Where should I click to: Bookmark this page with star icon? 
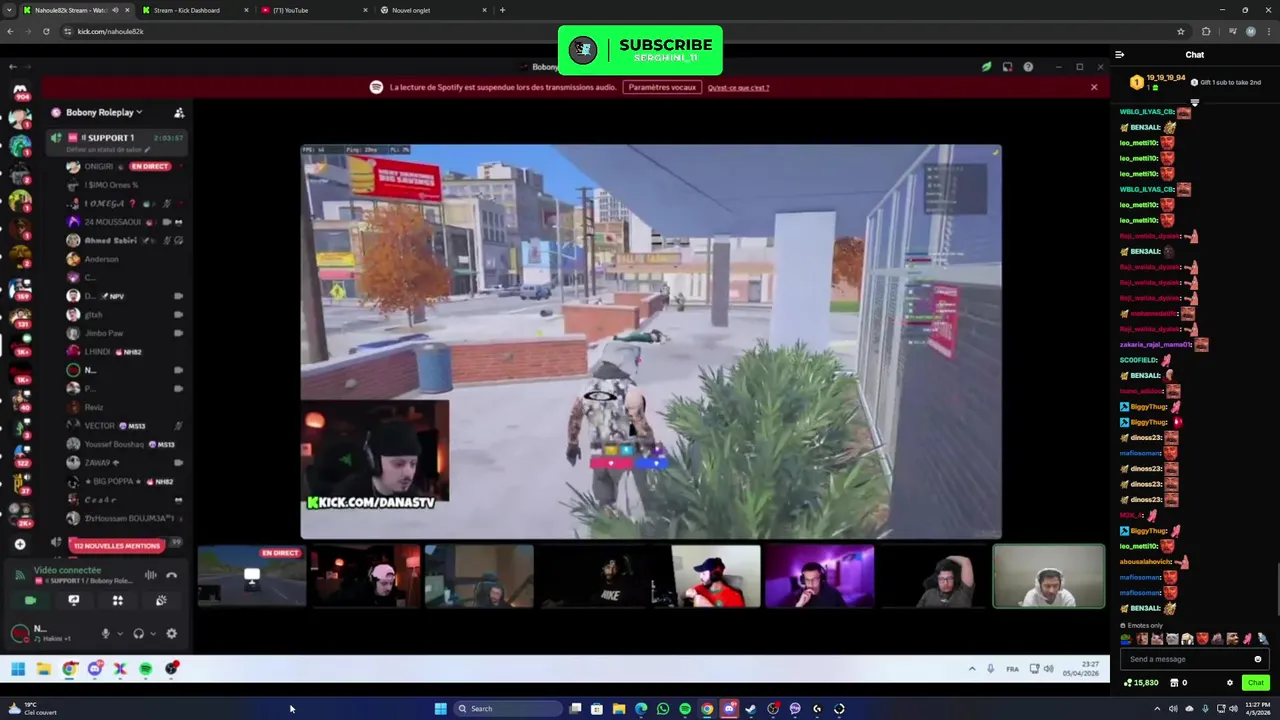pyautogui.click(x=1181, y=31)
